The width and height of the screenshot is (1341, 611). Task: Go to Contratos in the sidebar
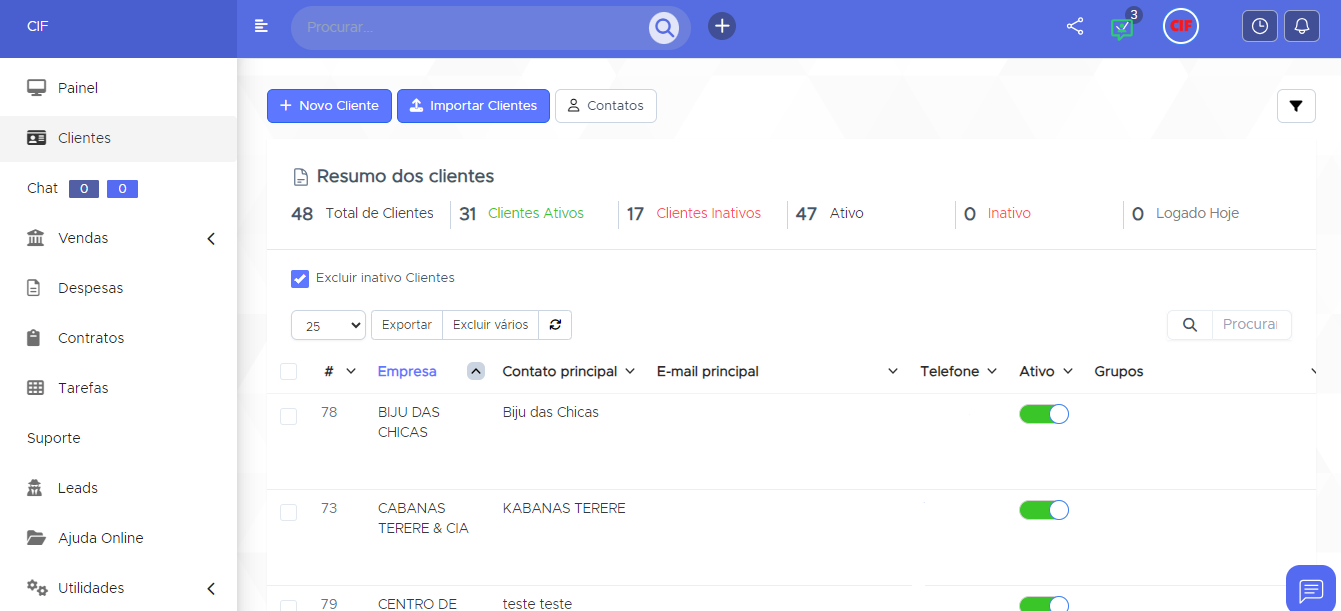(x=91, y=338)
